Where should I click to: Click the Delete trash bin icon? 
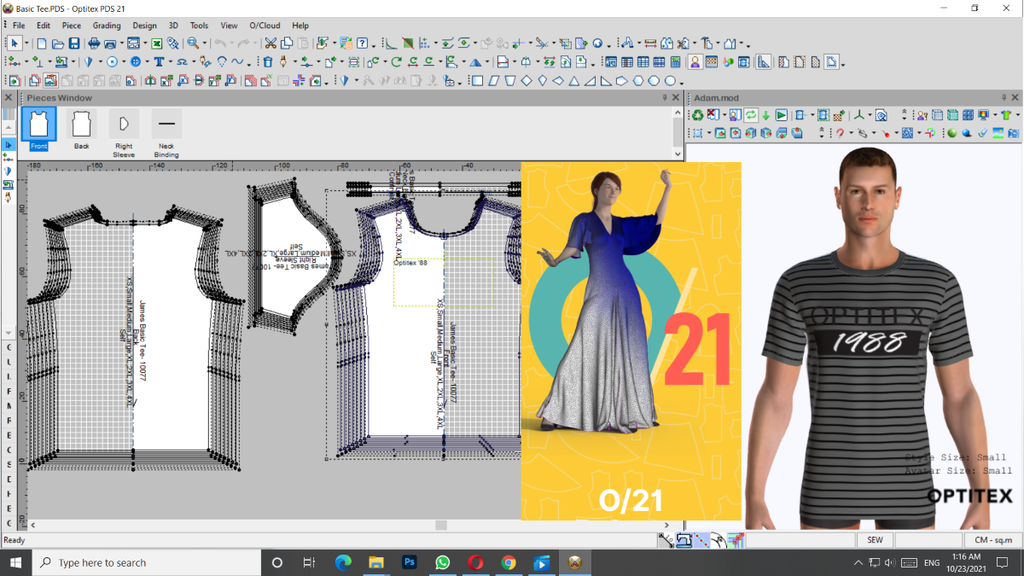coord(268,62)
